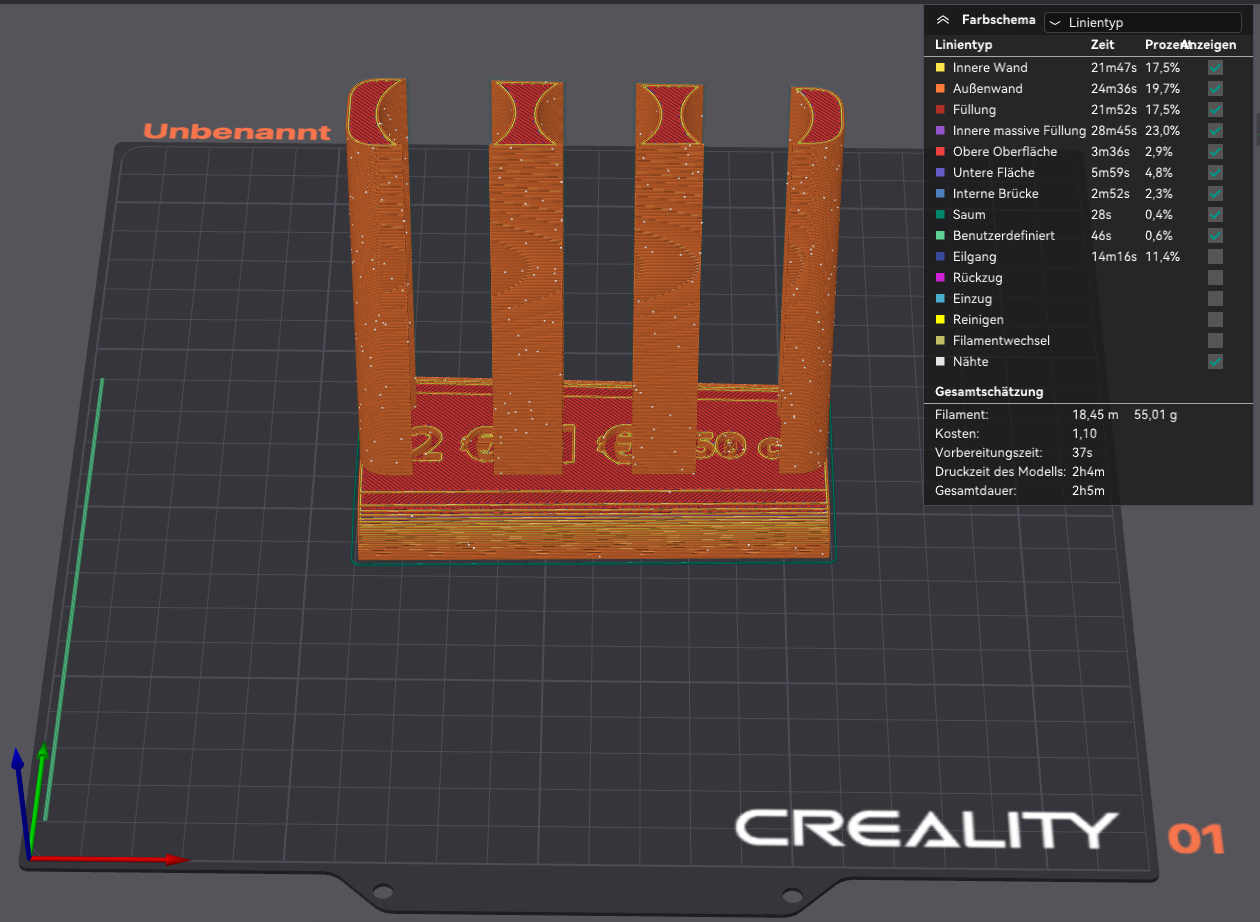
Task: Click the Unbenannt plate name label
Action: [237, 132]
